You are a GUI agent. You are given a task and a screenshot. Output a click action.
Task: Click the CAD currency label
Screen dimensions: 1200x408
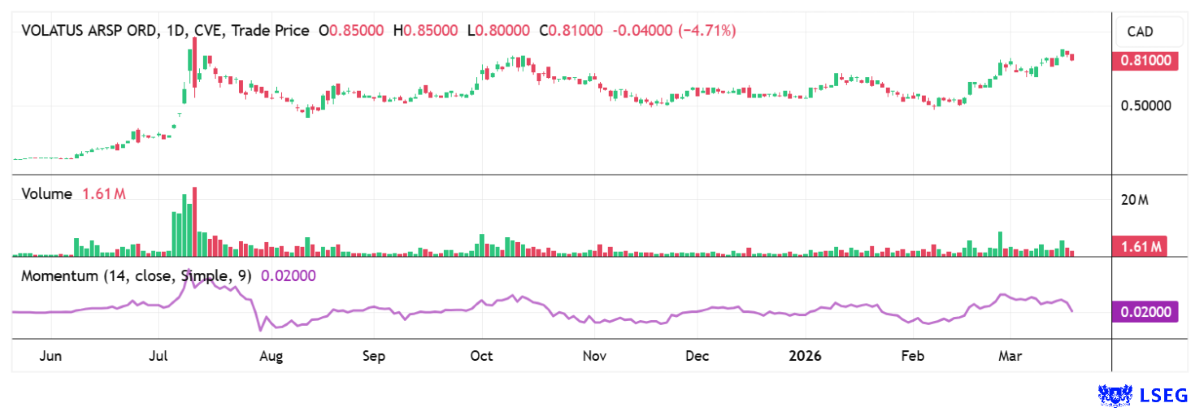(1141, 32)
